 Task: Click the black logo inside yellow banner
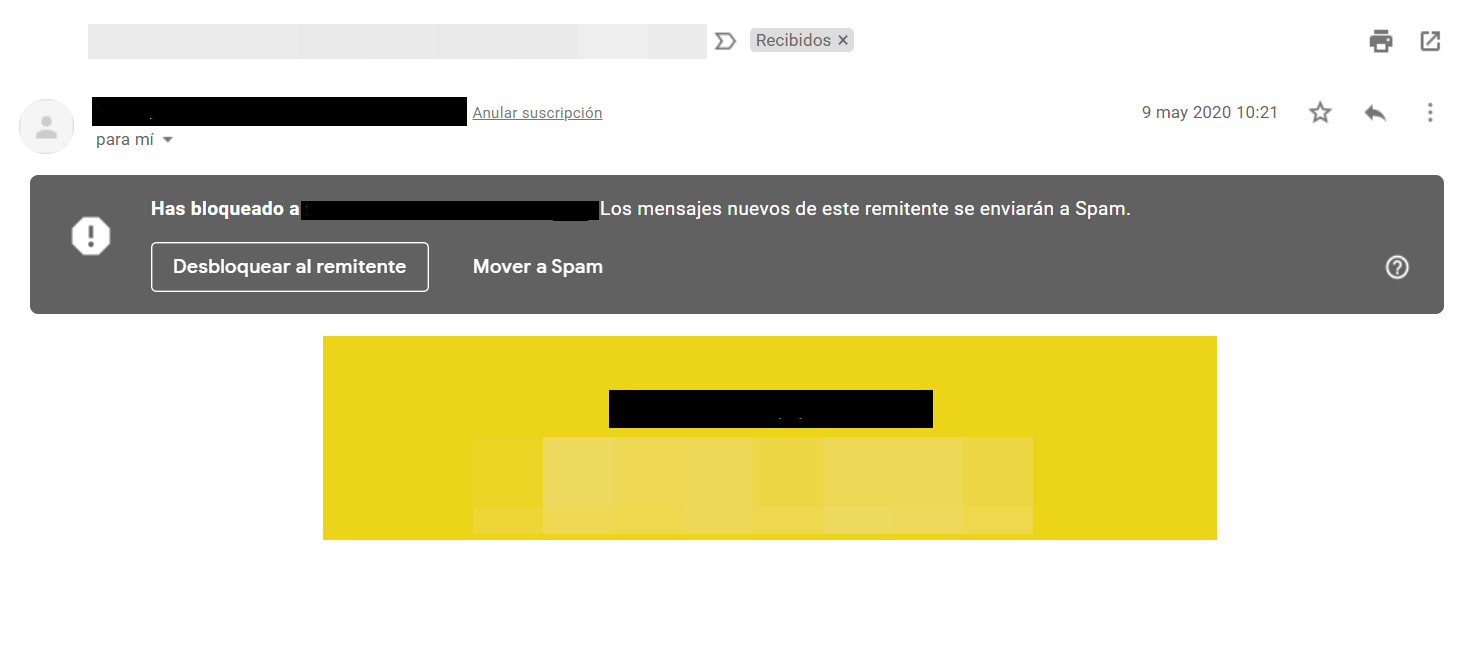(x=771, y=409)
